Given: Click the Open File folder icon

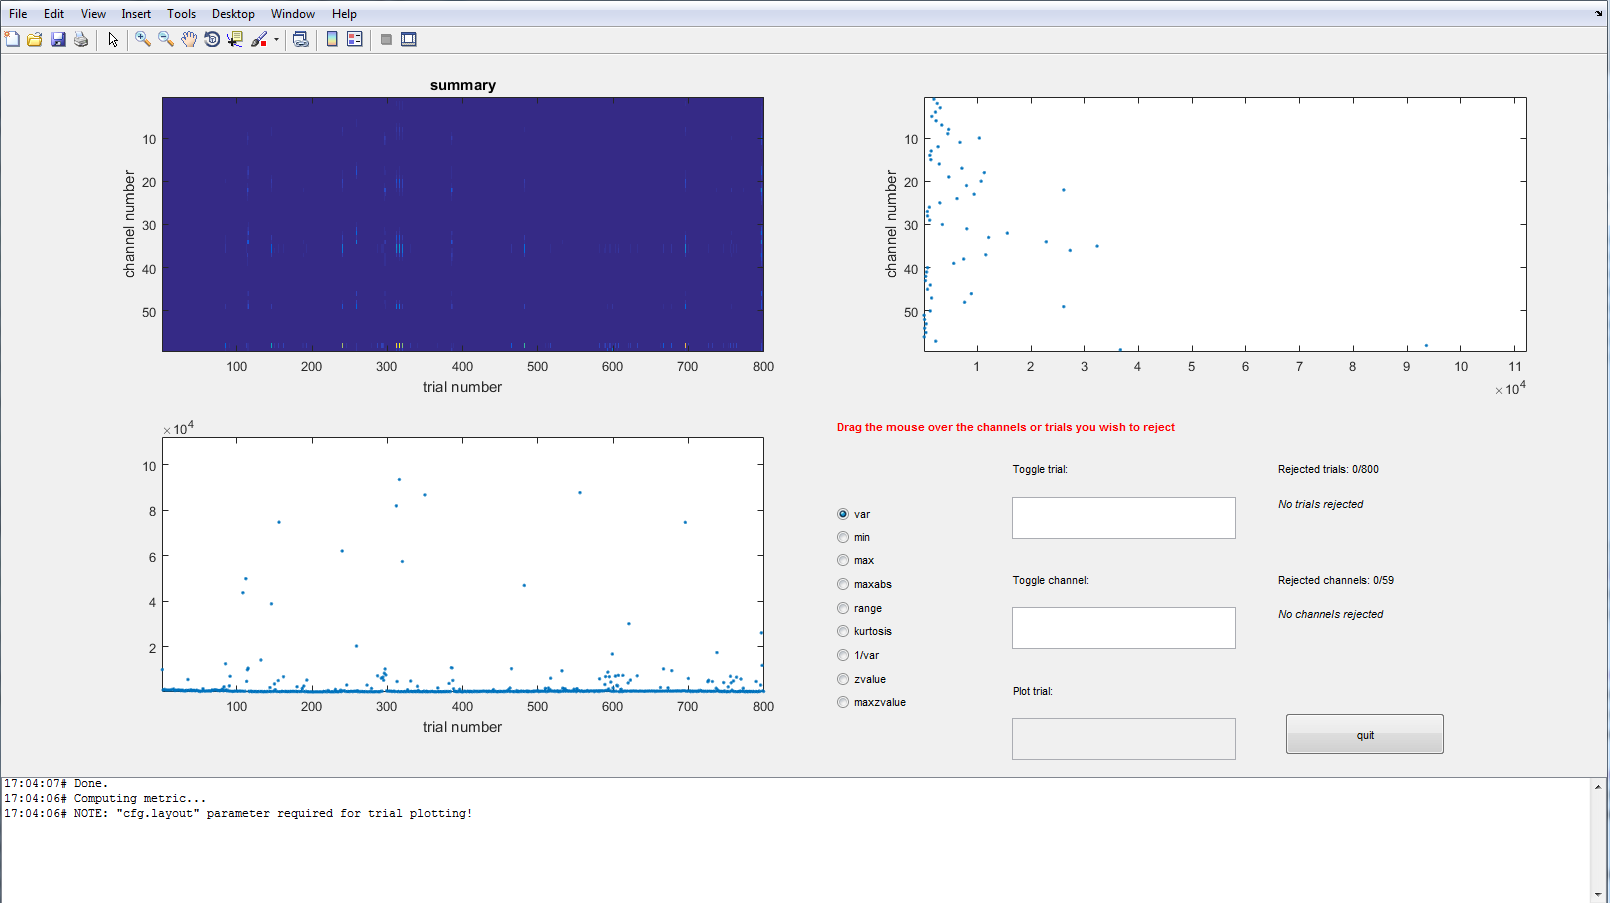Looking at the screenshot, I should tap(35, 39).
